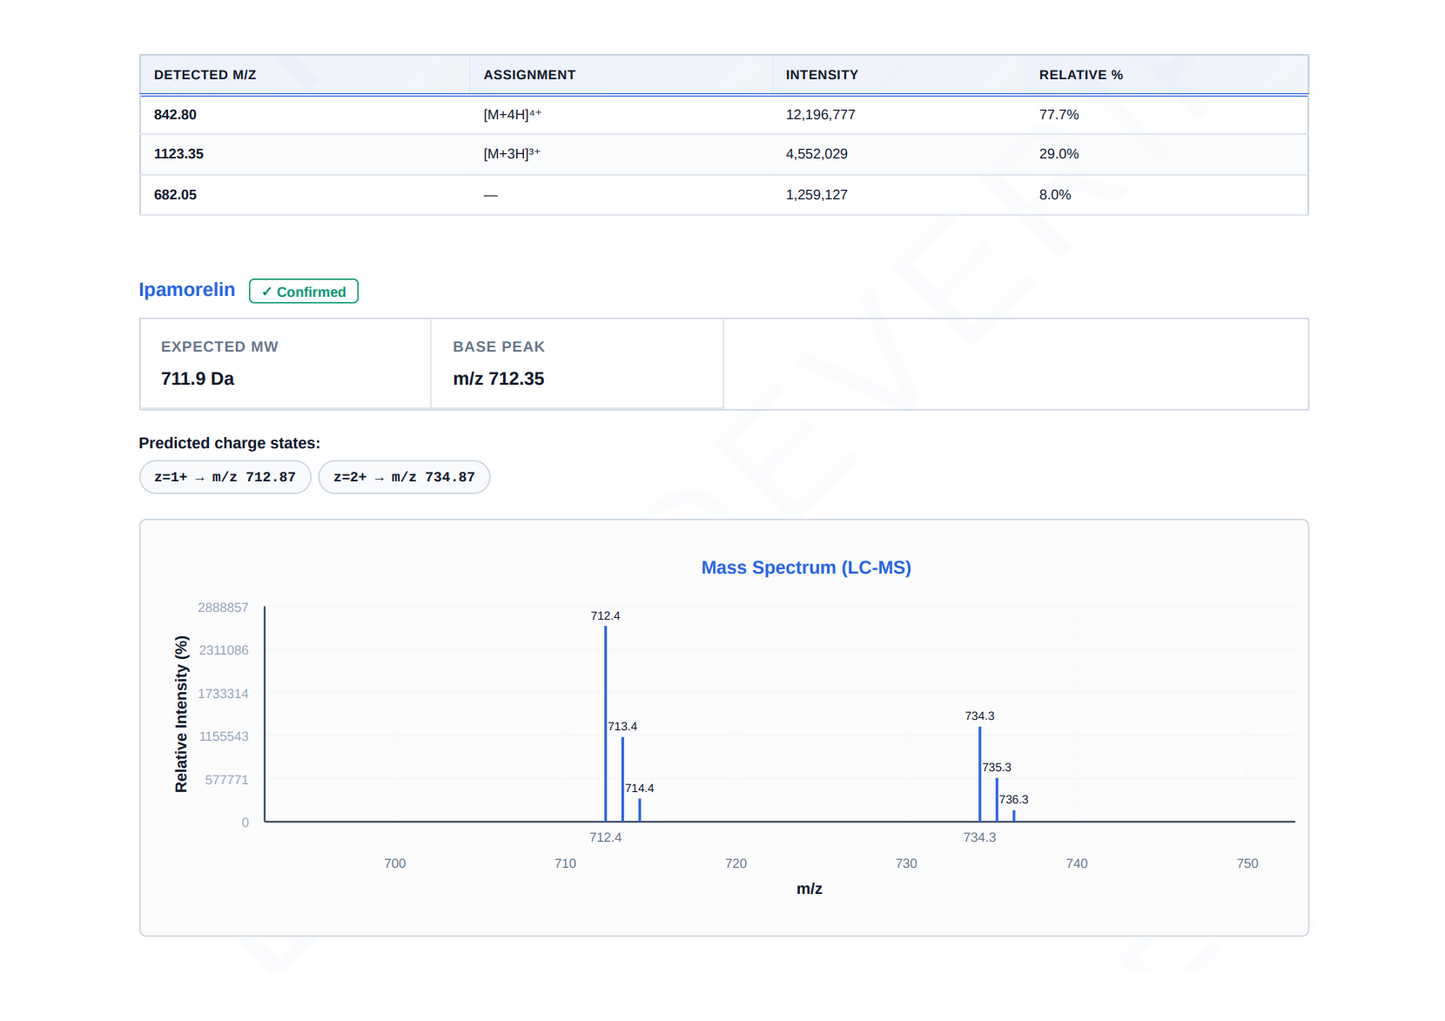Screen dimensions: 1445x1021
Task: Click the 736.3 isotope peak label
Action: pyautogui.click(x=1013, y=800)
